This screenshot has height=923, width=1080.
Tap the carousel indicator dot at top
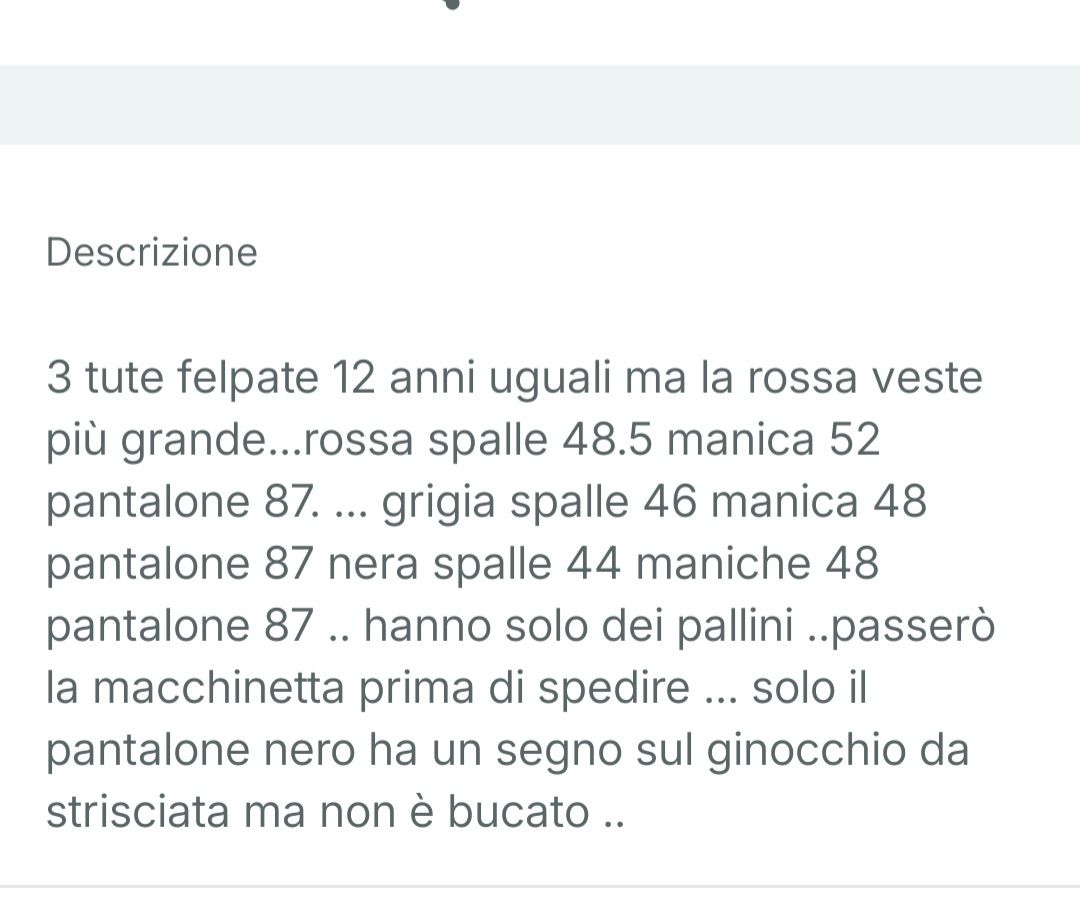(452, 4)
